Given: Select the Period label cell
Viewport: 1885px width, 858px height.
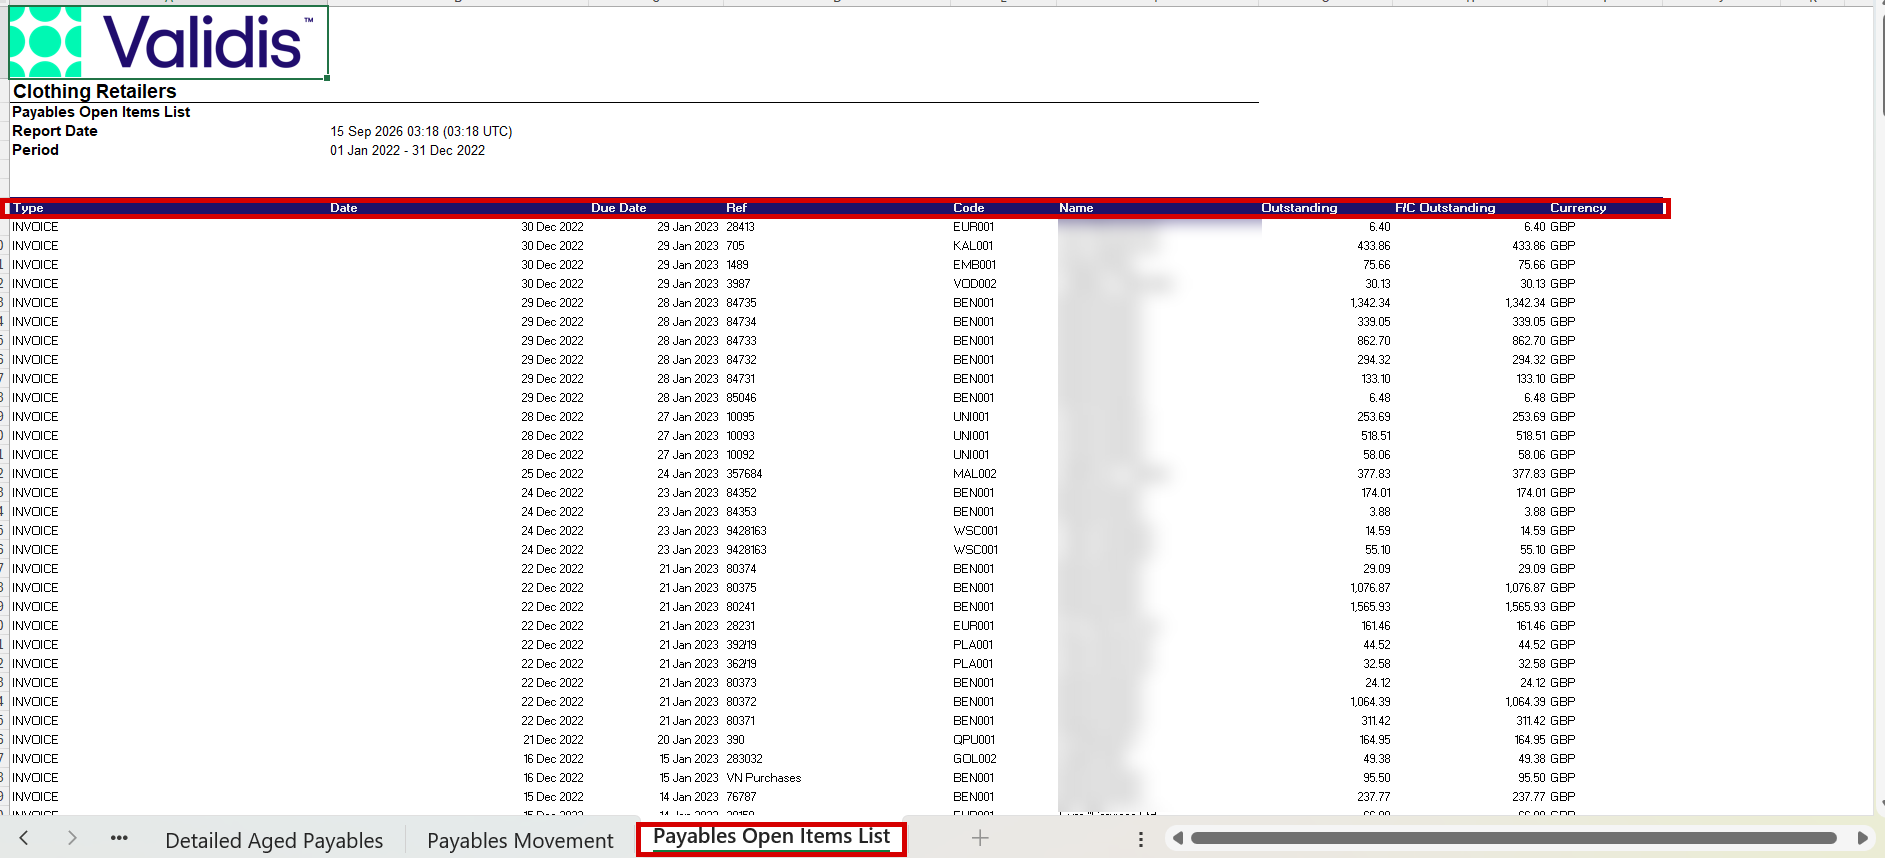Looking at the screenshot, I should coord(35,150).
